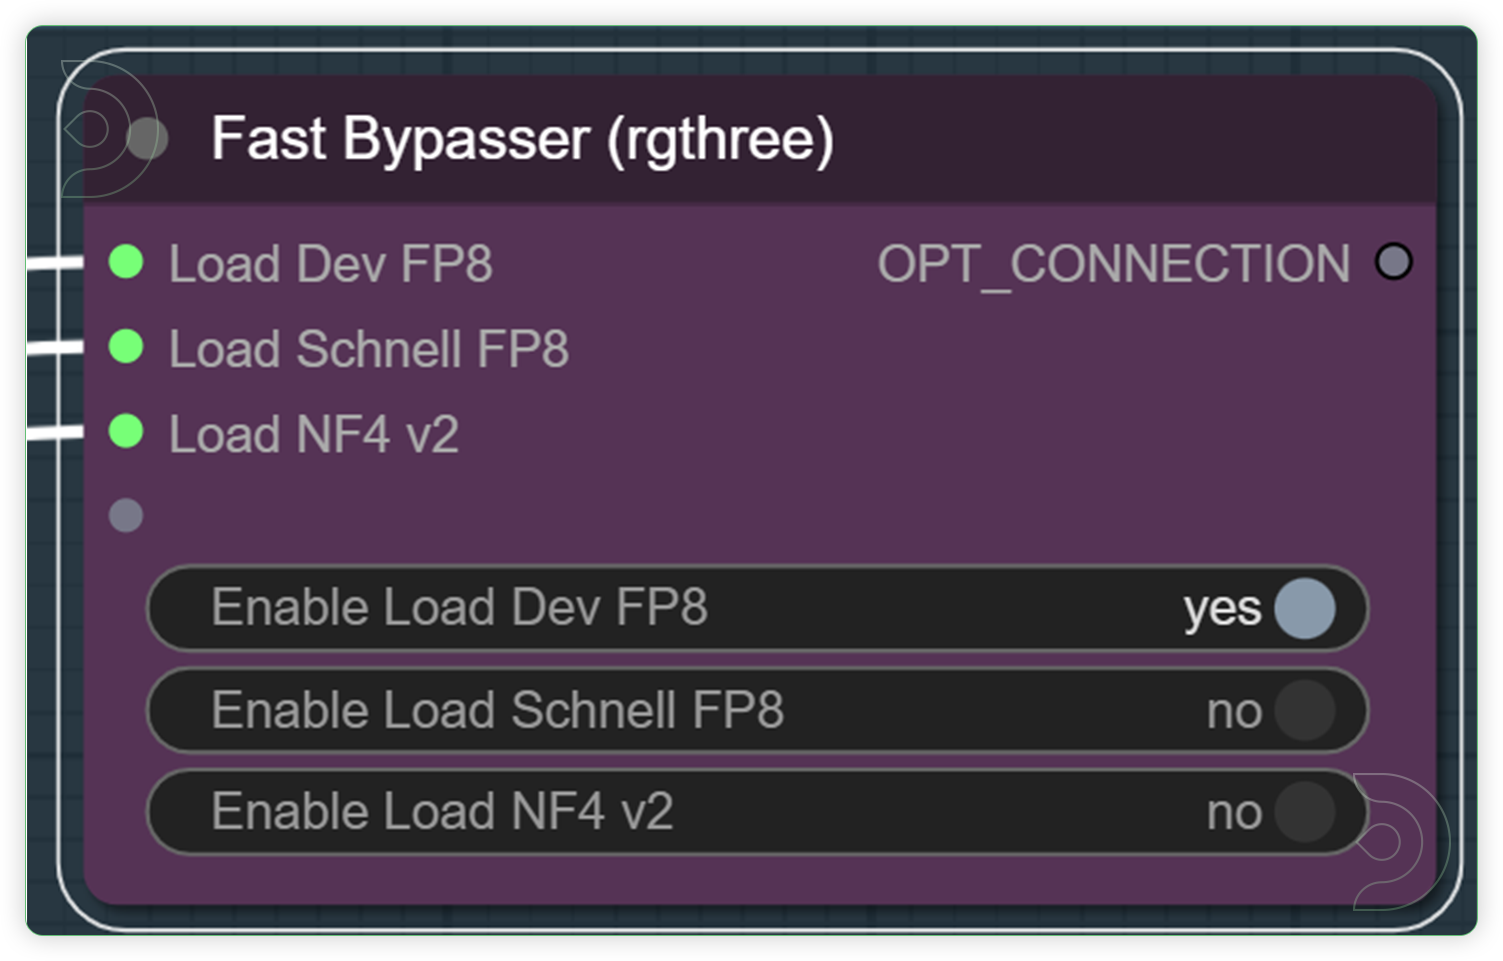Select the Enable Load Schnell FP8 widget row
This screenshot has width=1503, height=961.
pos(700,710)
